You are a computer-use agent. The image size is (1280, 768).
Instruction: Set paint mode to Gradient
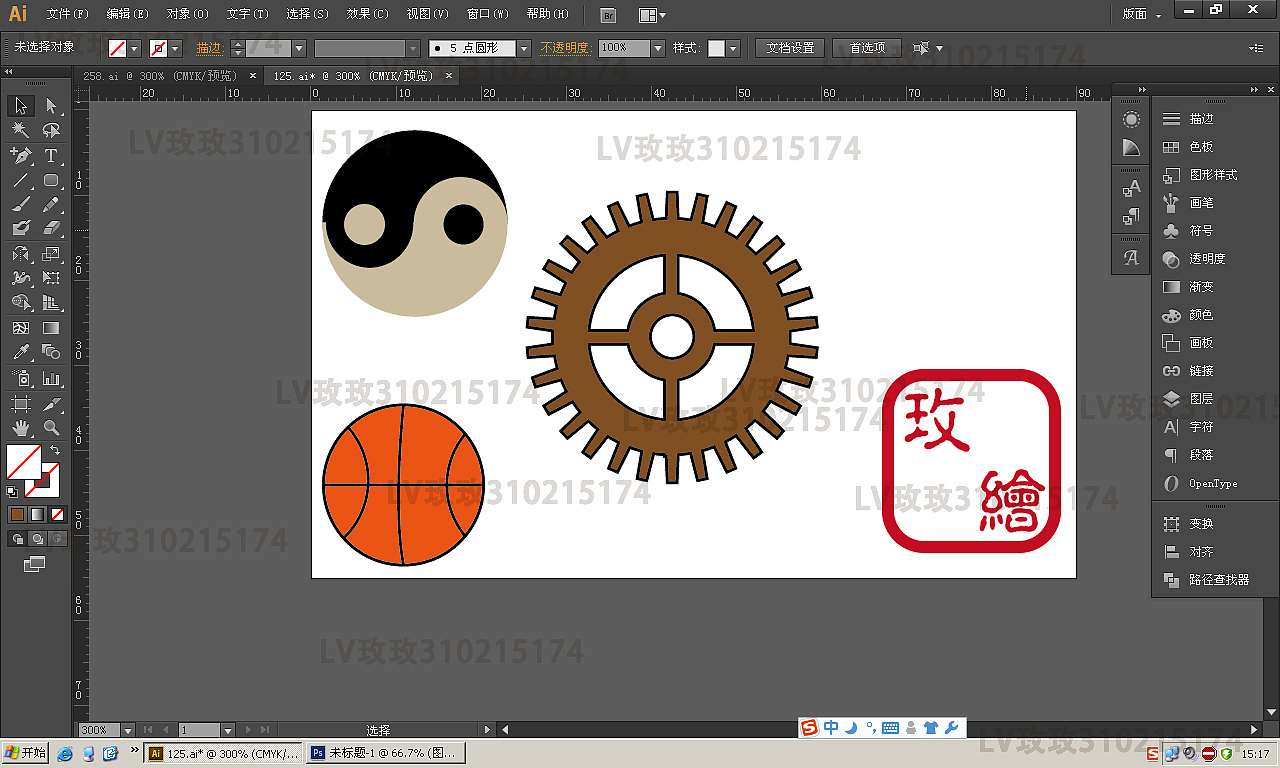click(x=37, y=514)
